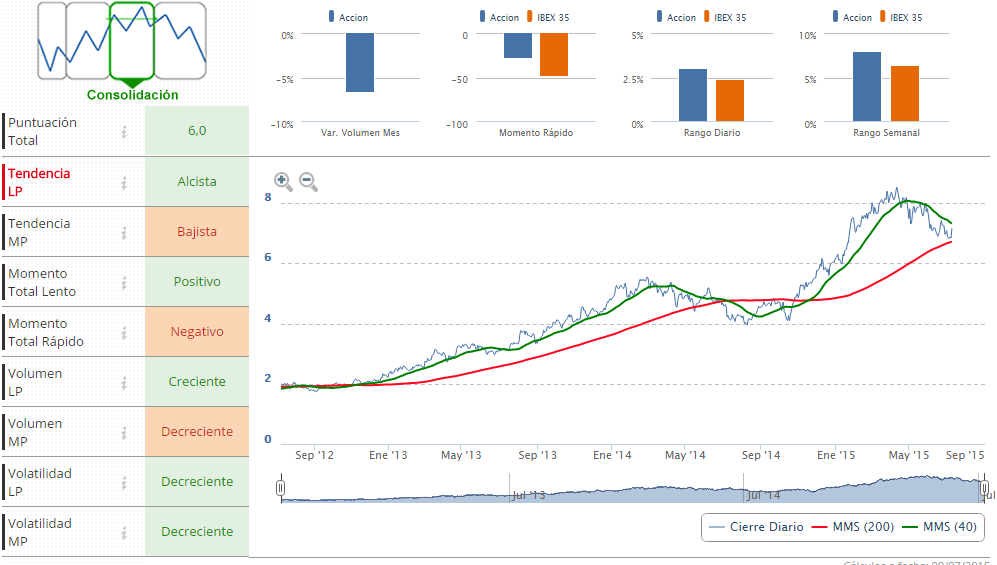Click the Decreciente value for Volumen MP
The height and width of the screenshot is (565, 997).
[197, 432]
